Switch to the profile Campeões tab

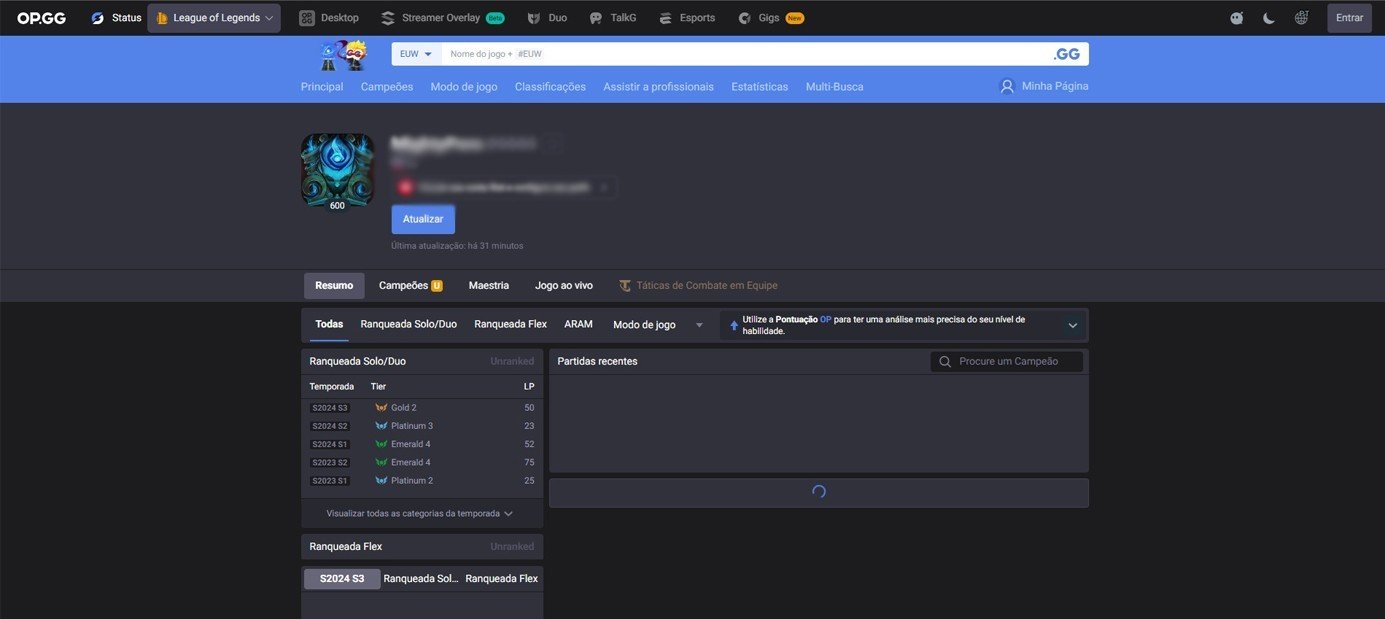tap(410, 286)
